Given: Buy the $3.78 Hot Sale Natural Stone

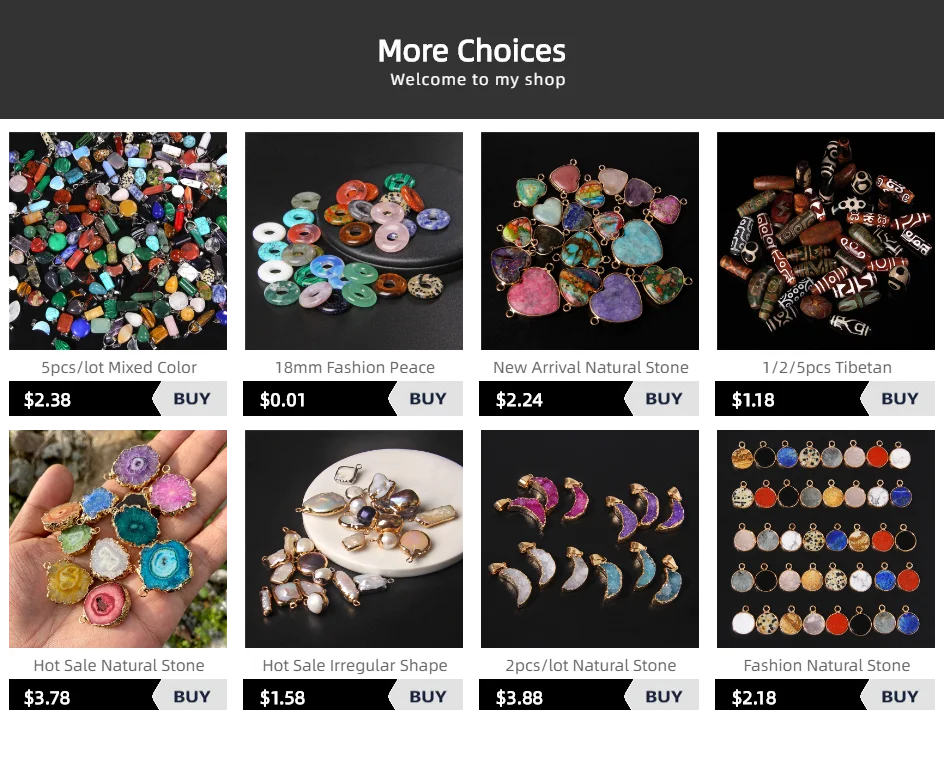Looking at the screenshot, I should [x=191, y=697].
